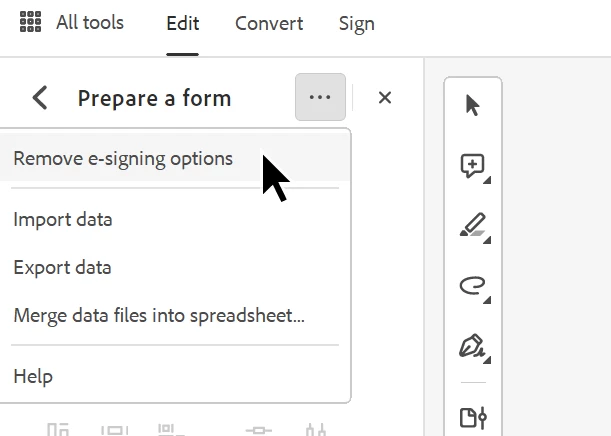Viewport: 611px width, 436px height.
Task: Toggle the three-dots more options button
Action: pos(320,97)
